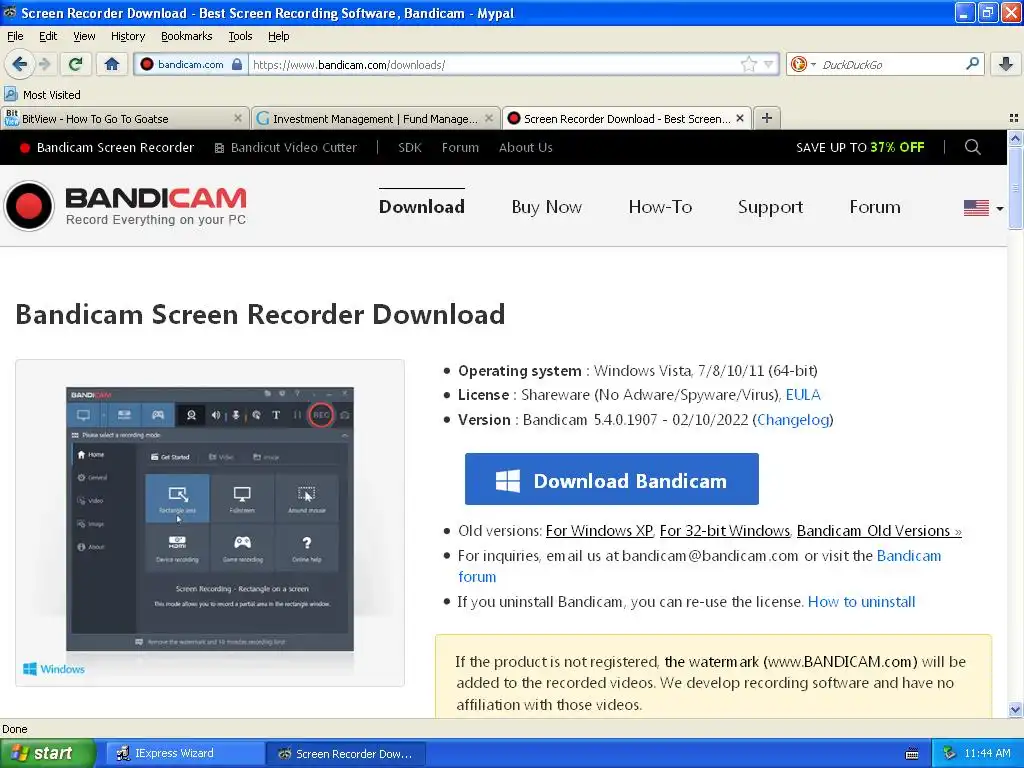The height and width of the screenshot is (768, 1024).
Task: Go to the home page icon
Action: pyautogui.click(x=112, y=64)
